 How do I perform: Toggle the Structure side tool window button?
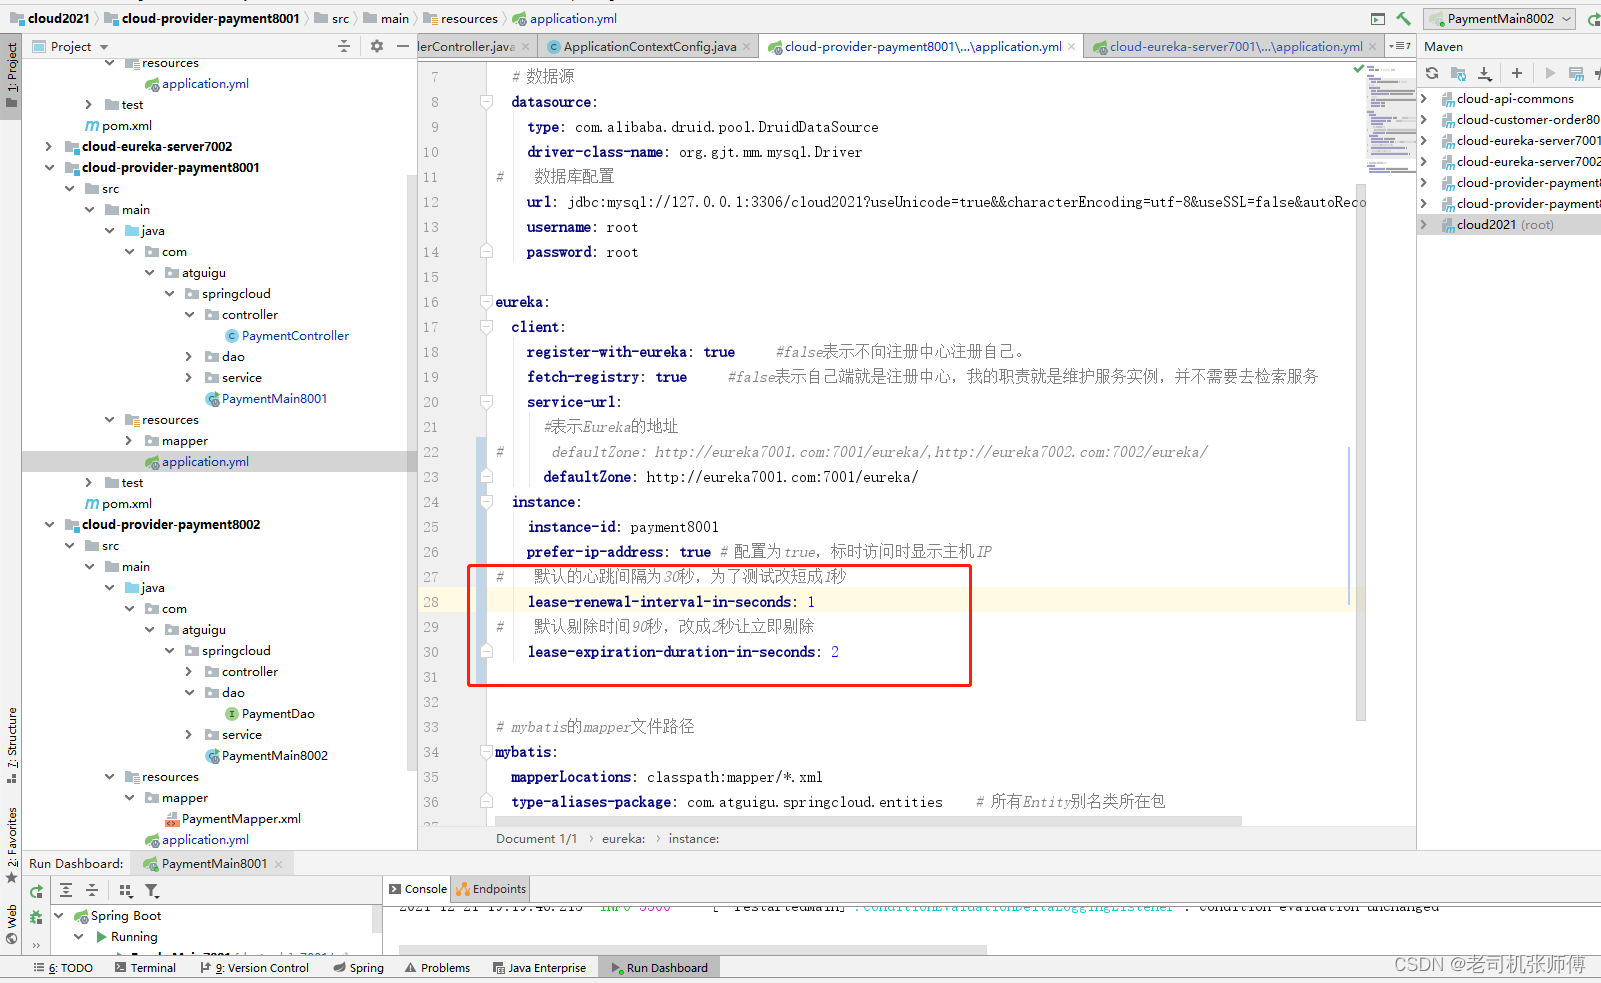coord(11,743)
